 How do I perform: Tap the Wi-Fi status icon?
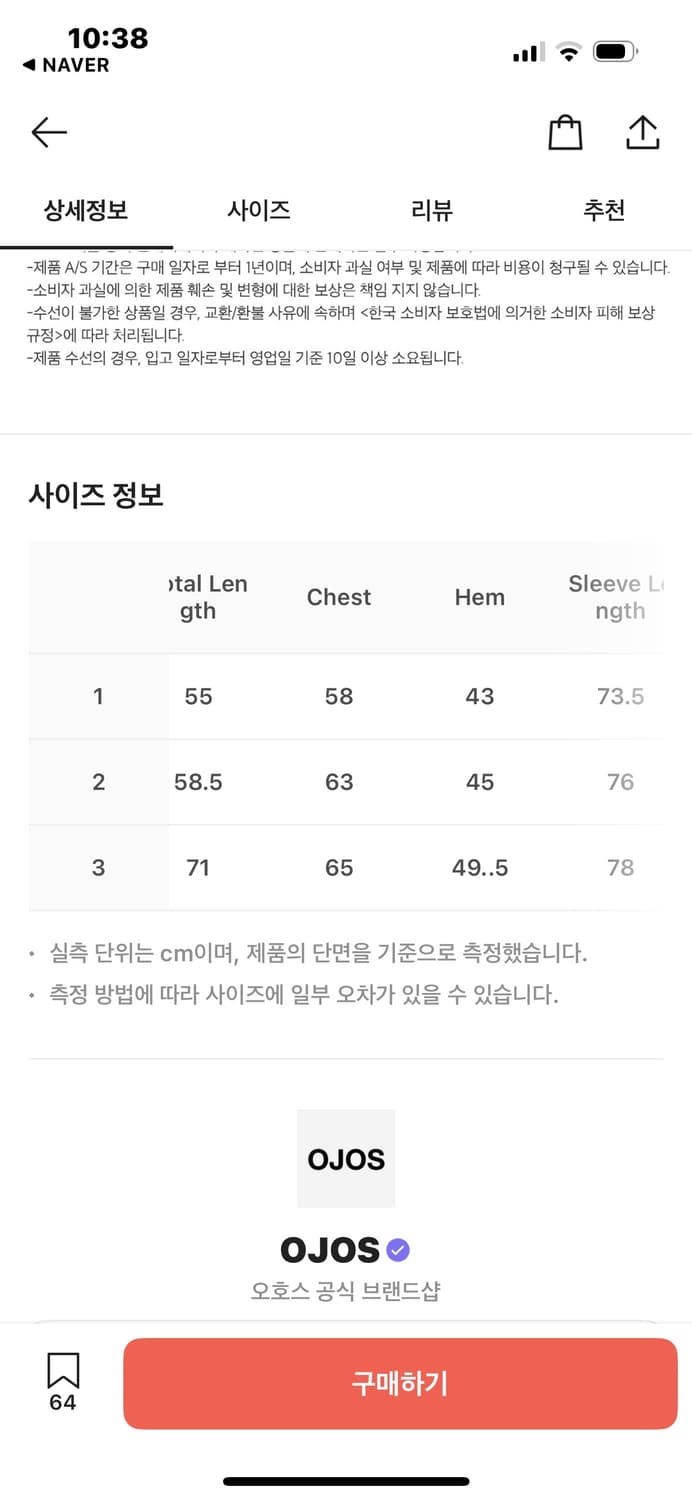pos(568,52)
